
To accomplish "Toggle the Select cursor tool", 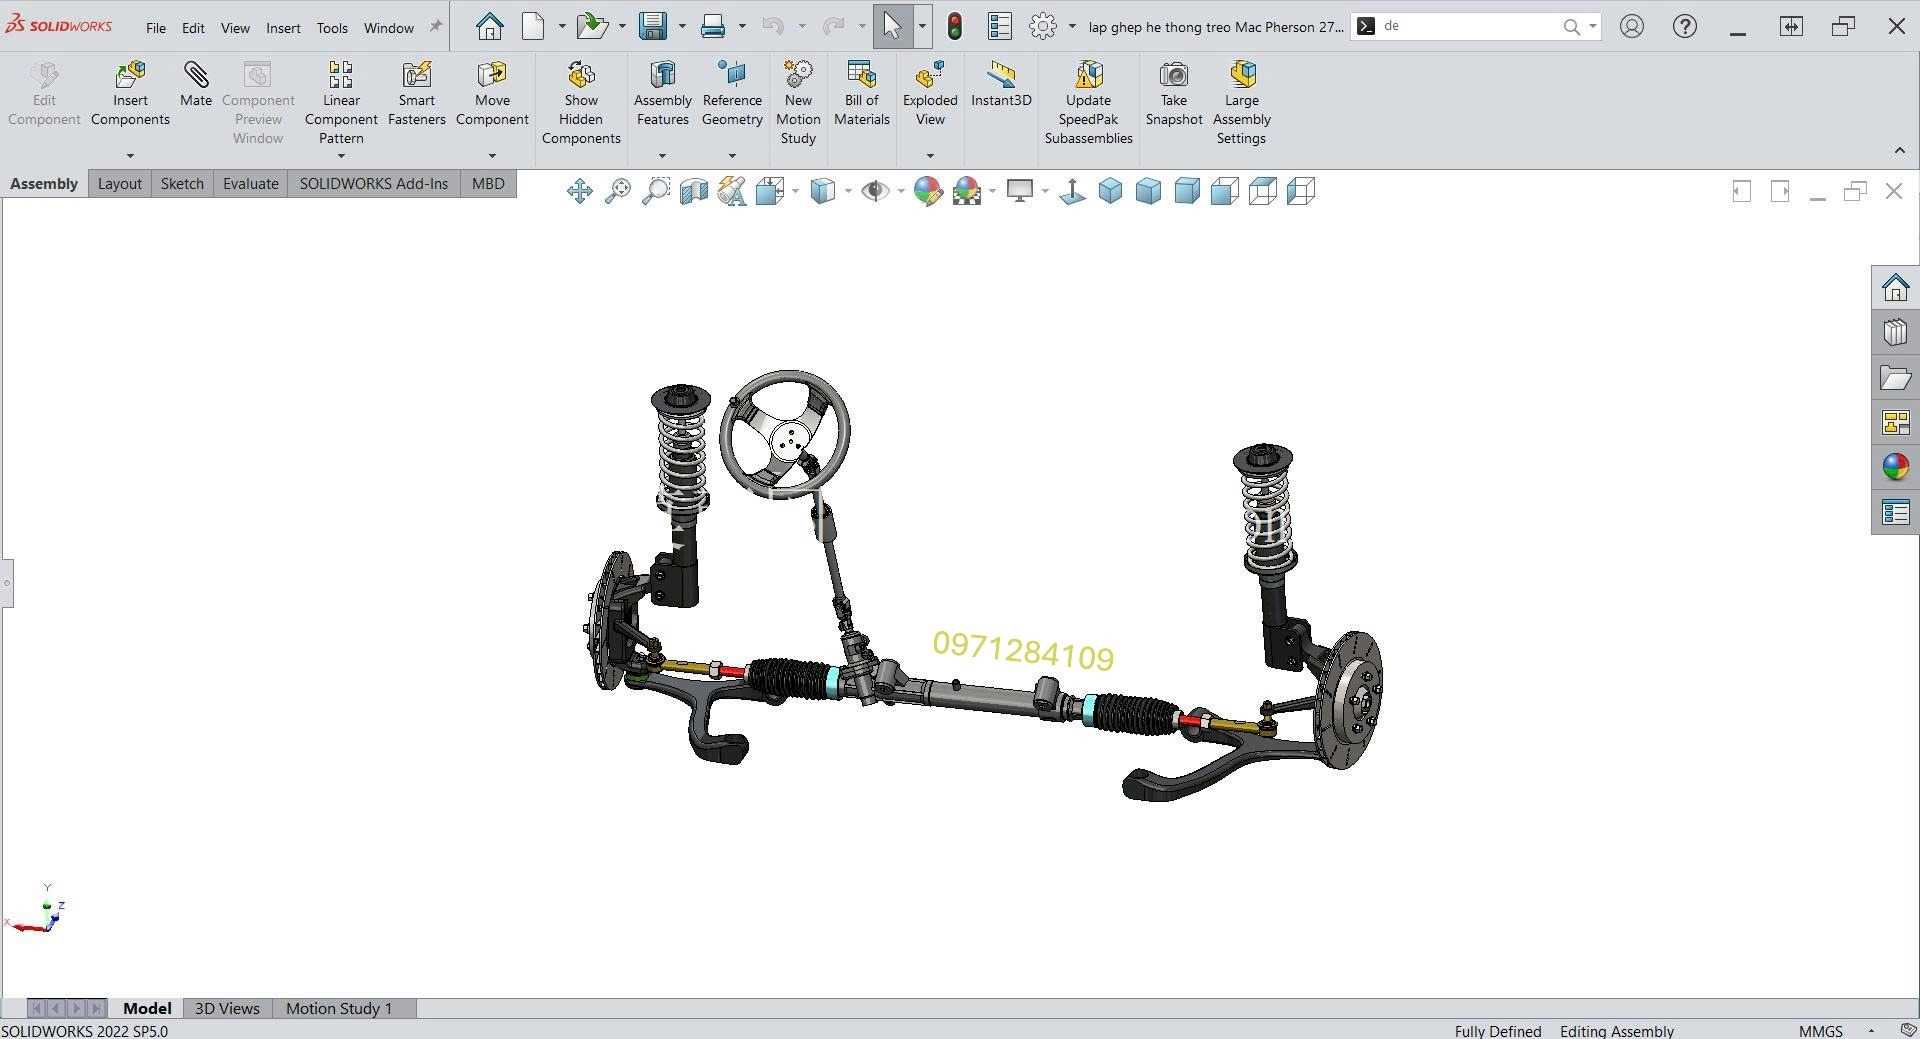I will (892, 26).
